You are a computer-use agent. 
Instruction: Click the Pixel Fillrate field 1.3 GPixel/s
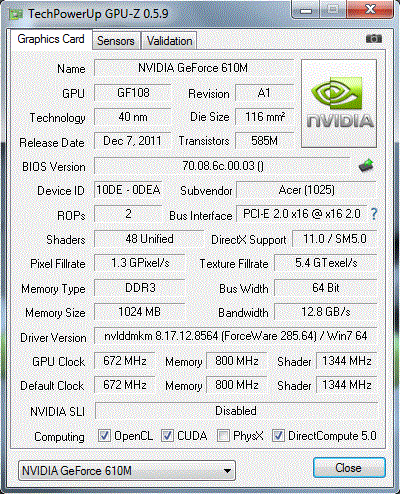(x=140, y=263)
